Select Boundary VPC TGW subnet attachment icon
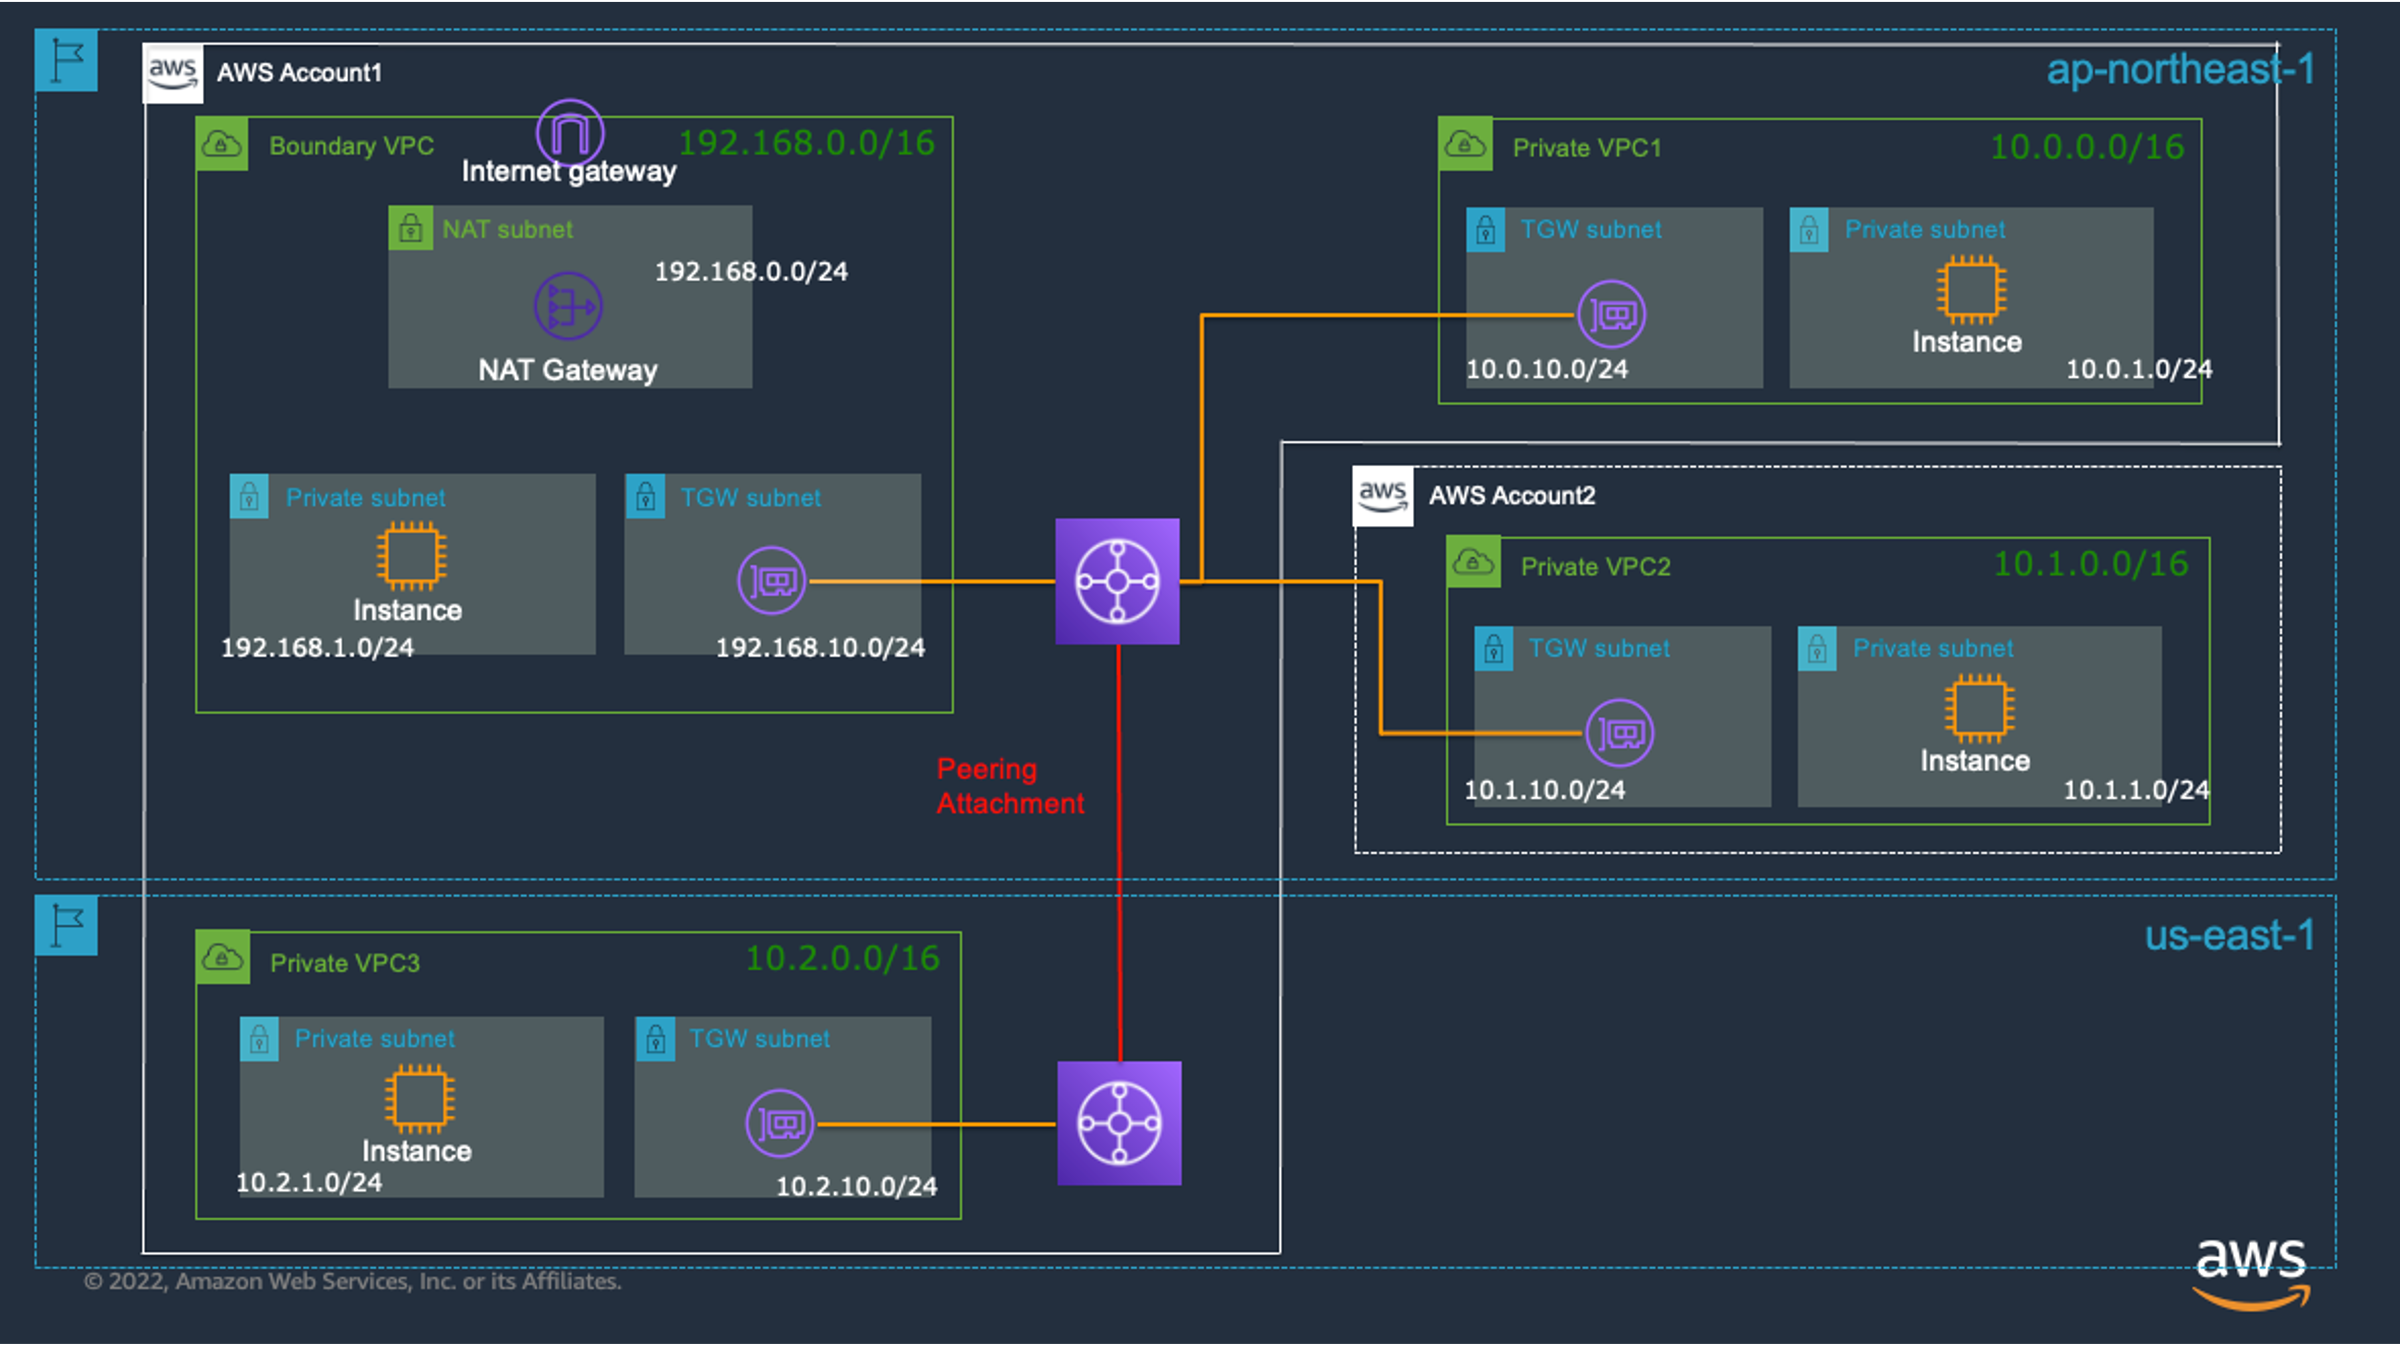This screenshot has width=2400, height=1345. 771,580
